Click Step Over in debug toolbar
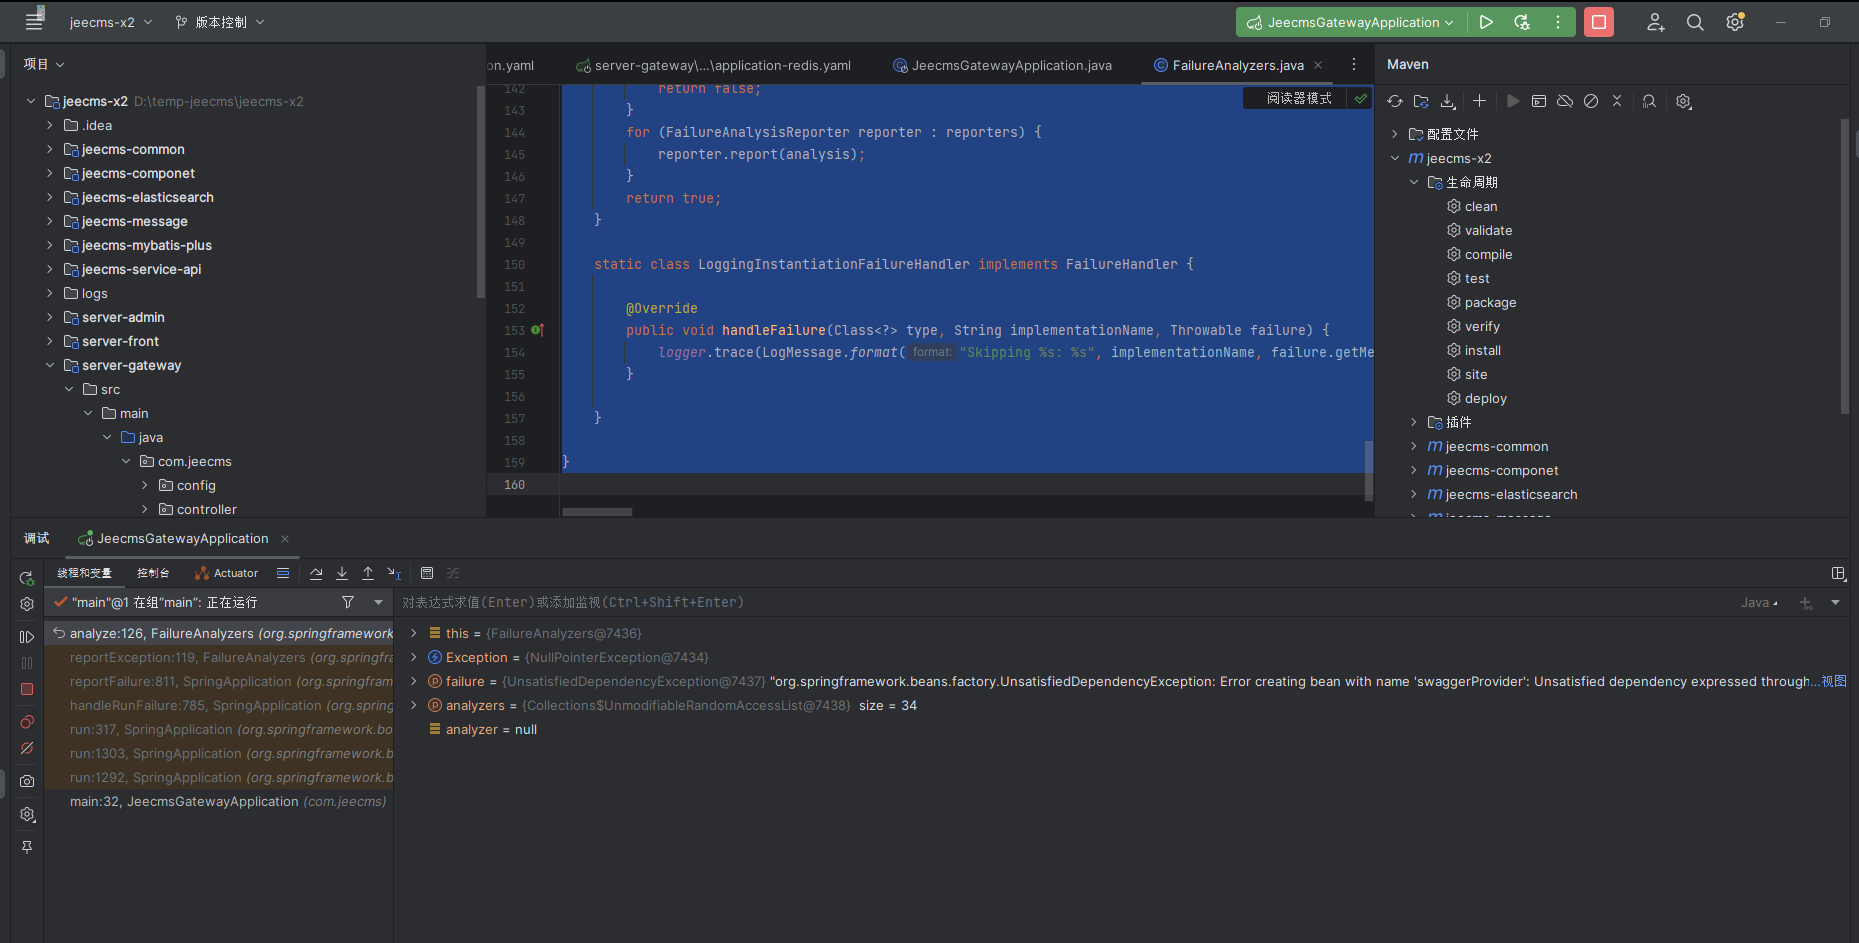The height and width of the screenshot is (943, 1859). pyautogui.click(x=316, y=573)
